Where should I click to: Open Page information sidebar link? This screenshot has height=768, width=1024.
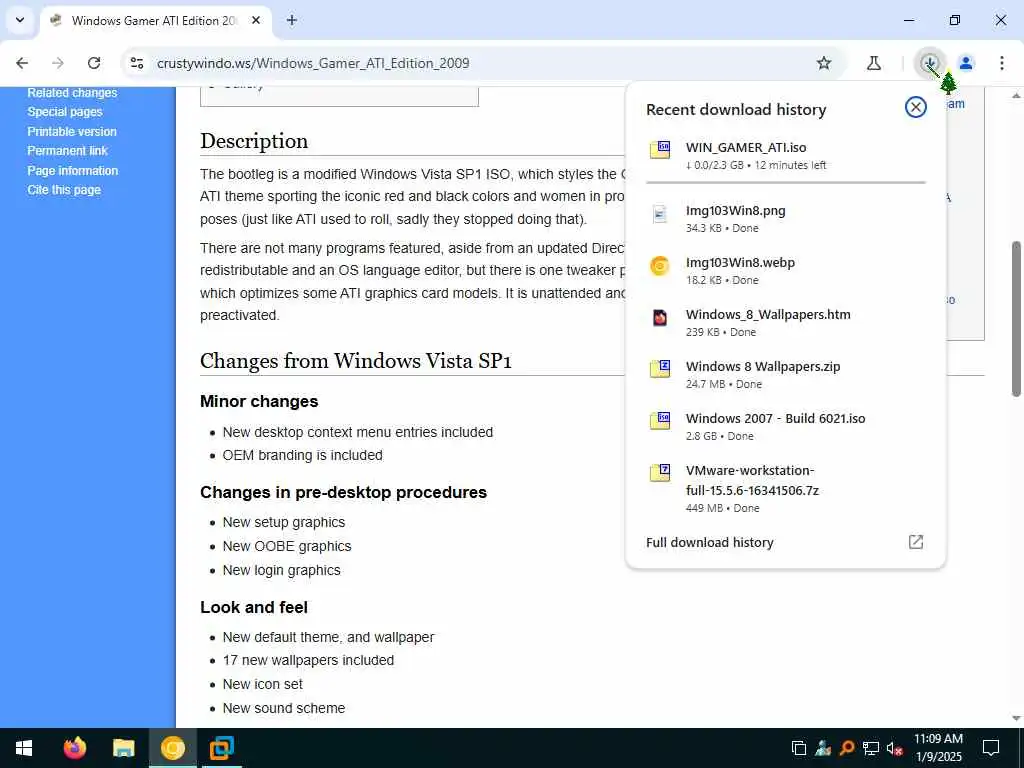pos(72,170)
